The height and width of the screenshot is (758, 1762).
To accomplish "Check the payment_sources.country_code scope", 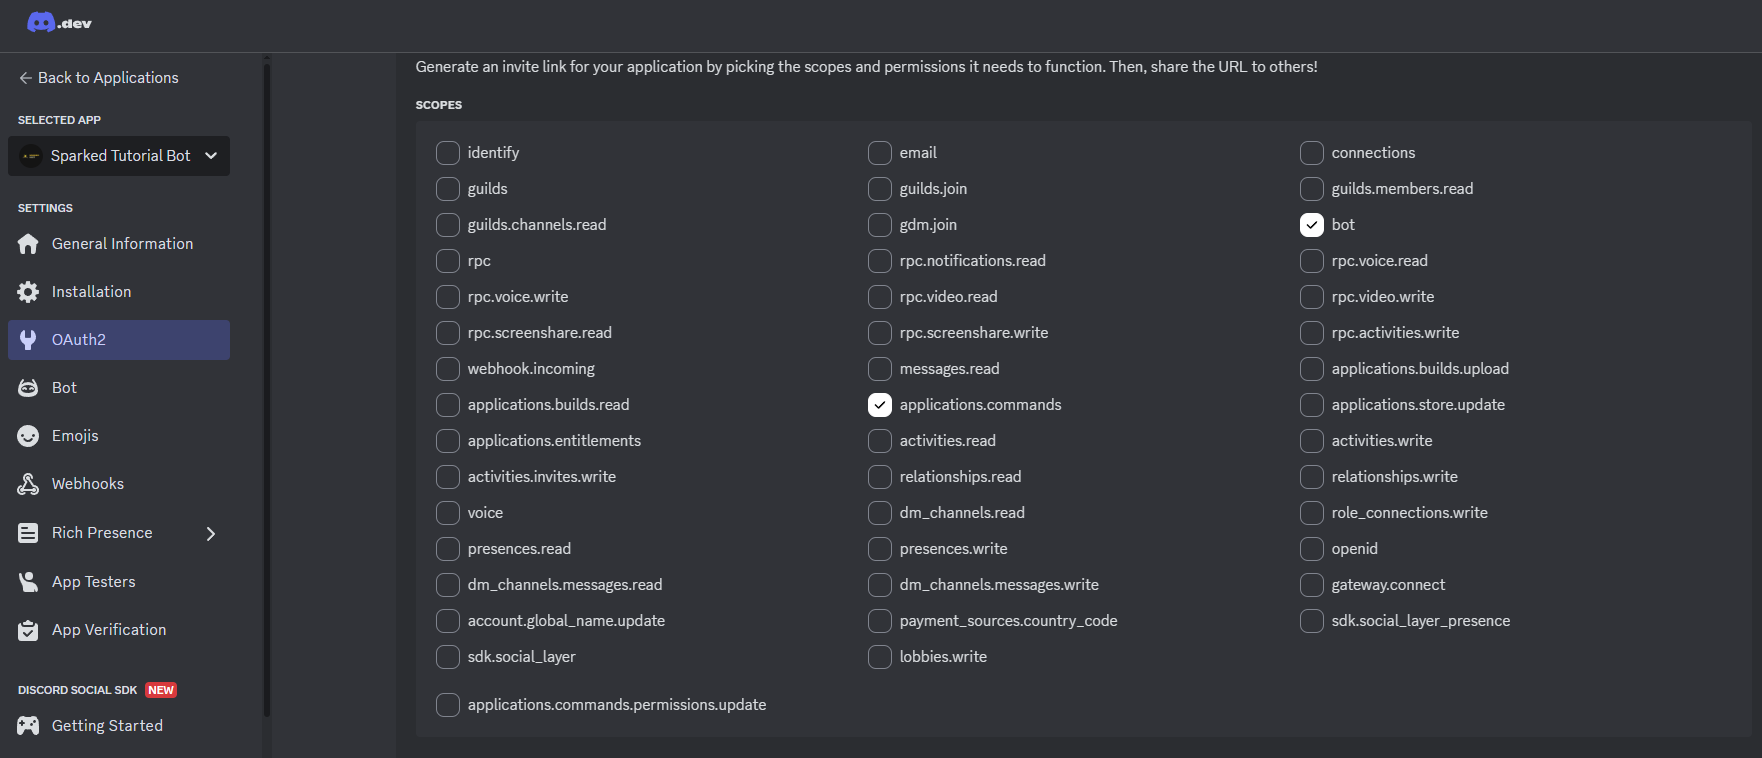I will 880,621.
